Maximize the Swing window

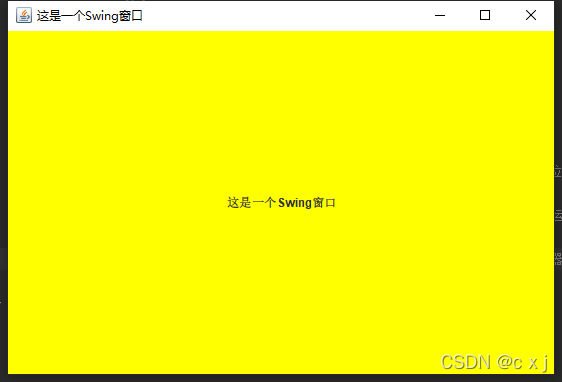pyautogui.click(x=485, y=15)
